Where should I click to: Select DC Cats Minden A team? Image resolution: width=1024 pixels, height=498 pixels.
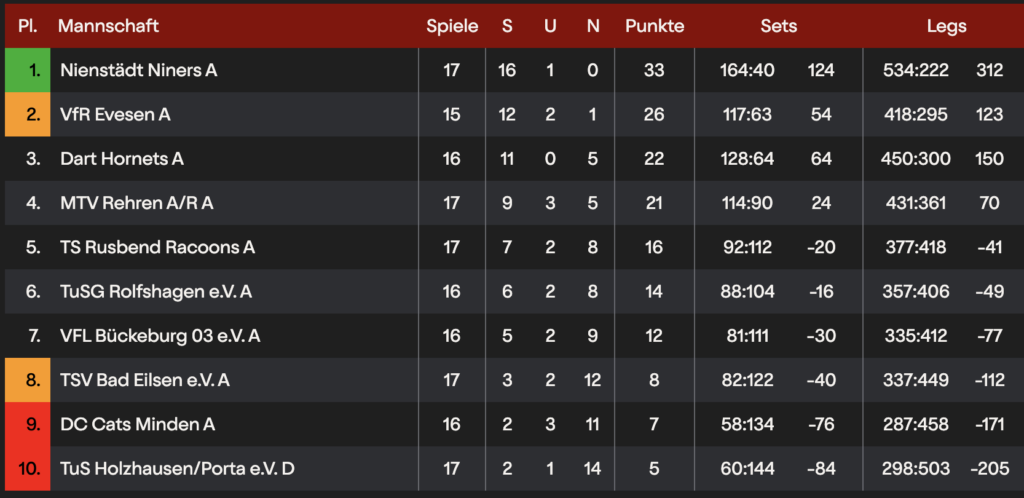click(137, 424)
